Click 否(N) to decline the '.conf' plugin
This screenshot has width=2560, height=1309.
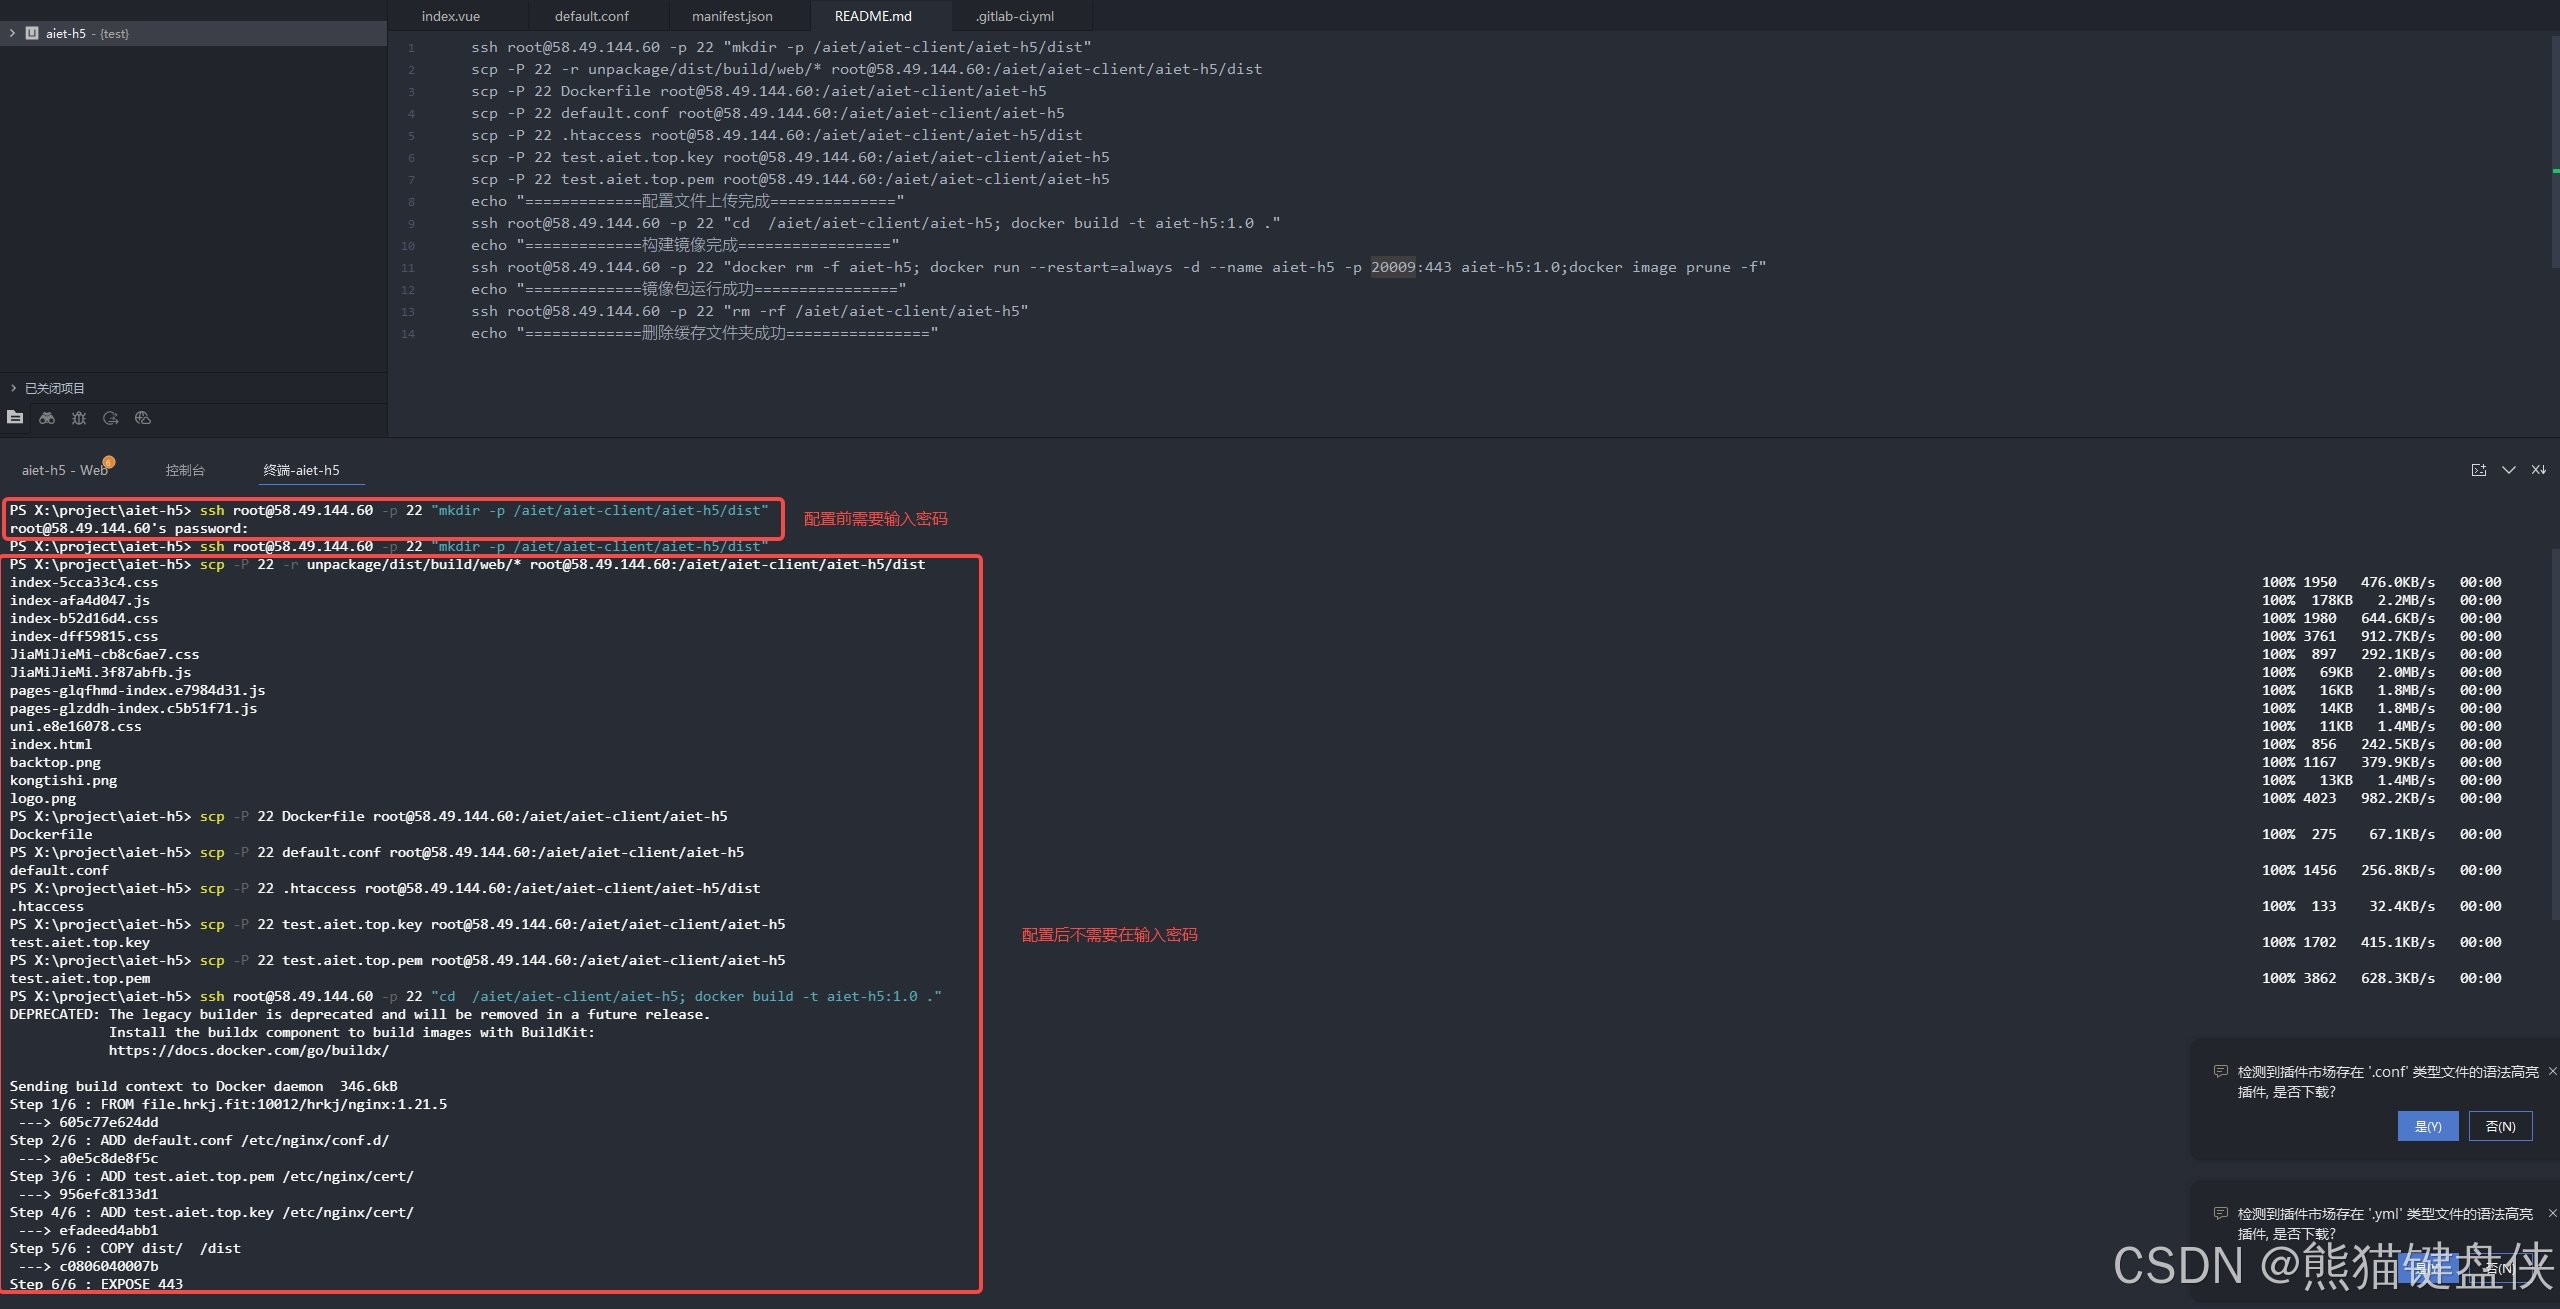[2499, 1126]
